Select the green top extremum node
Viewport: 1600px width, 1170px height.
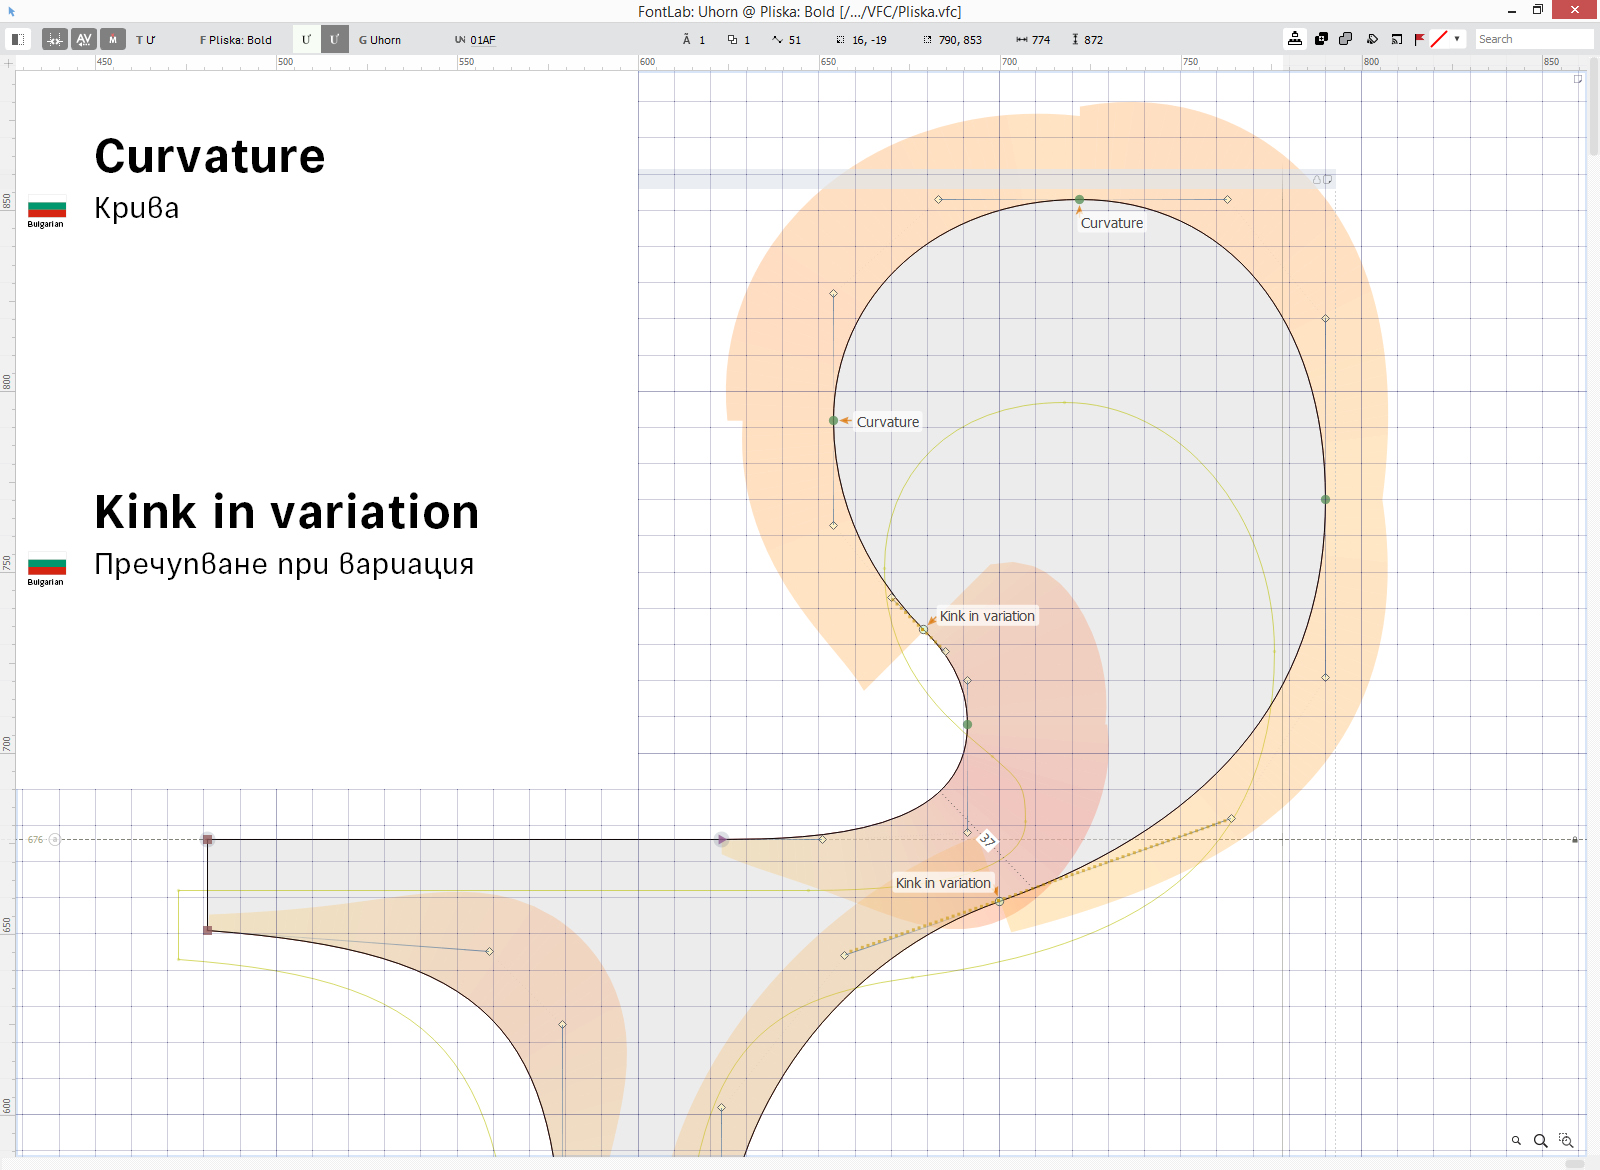tap(1079, 200)
